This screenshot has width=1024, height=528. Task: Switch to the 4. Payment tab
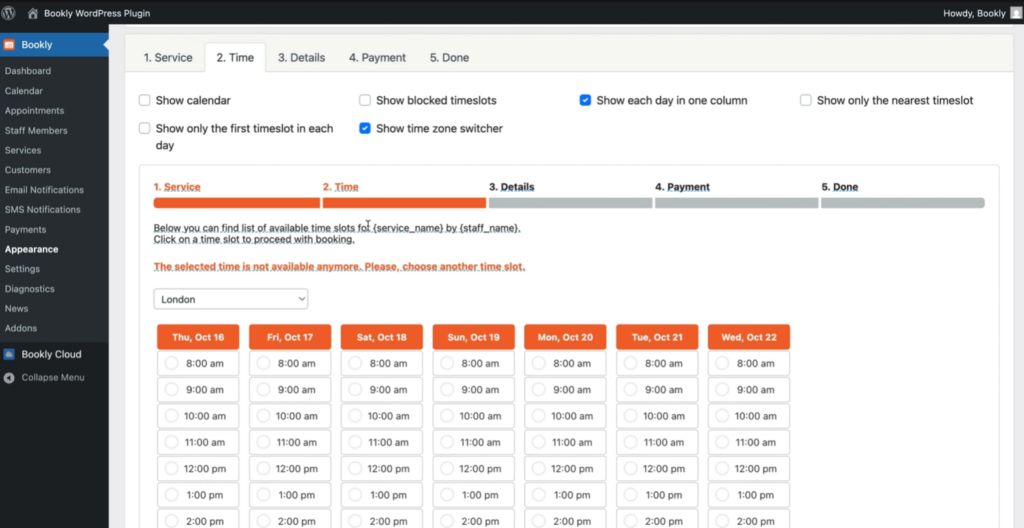click(377, 58)
